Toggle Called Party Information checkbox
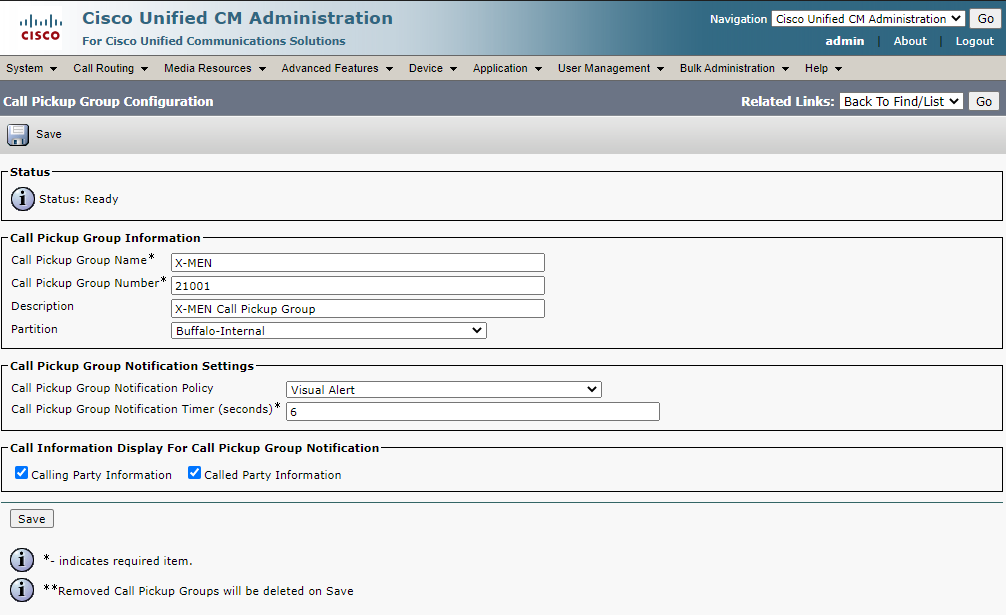 195,473
